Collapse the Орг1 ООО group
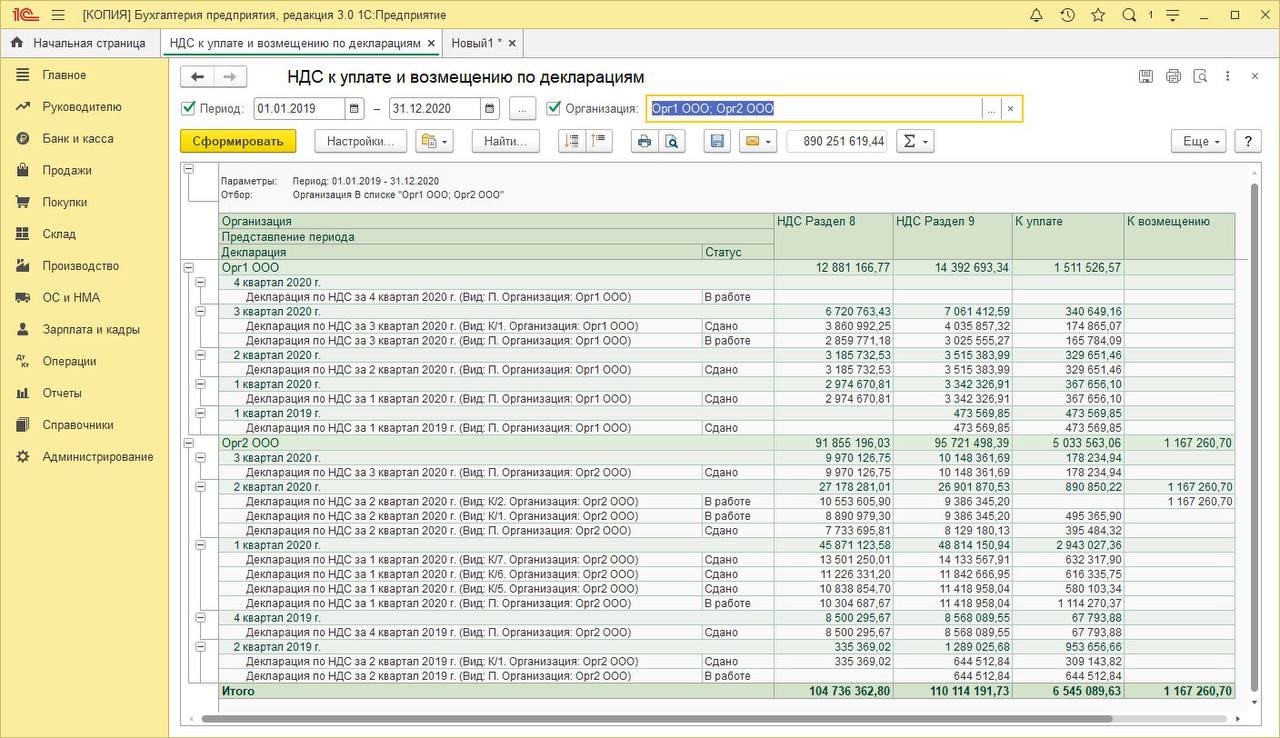The width and height of the screenshot is (1280, 738). click(188, 268)
